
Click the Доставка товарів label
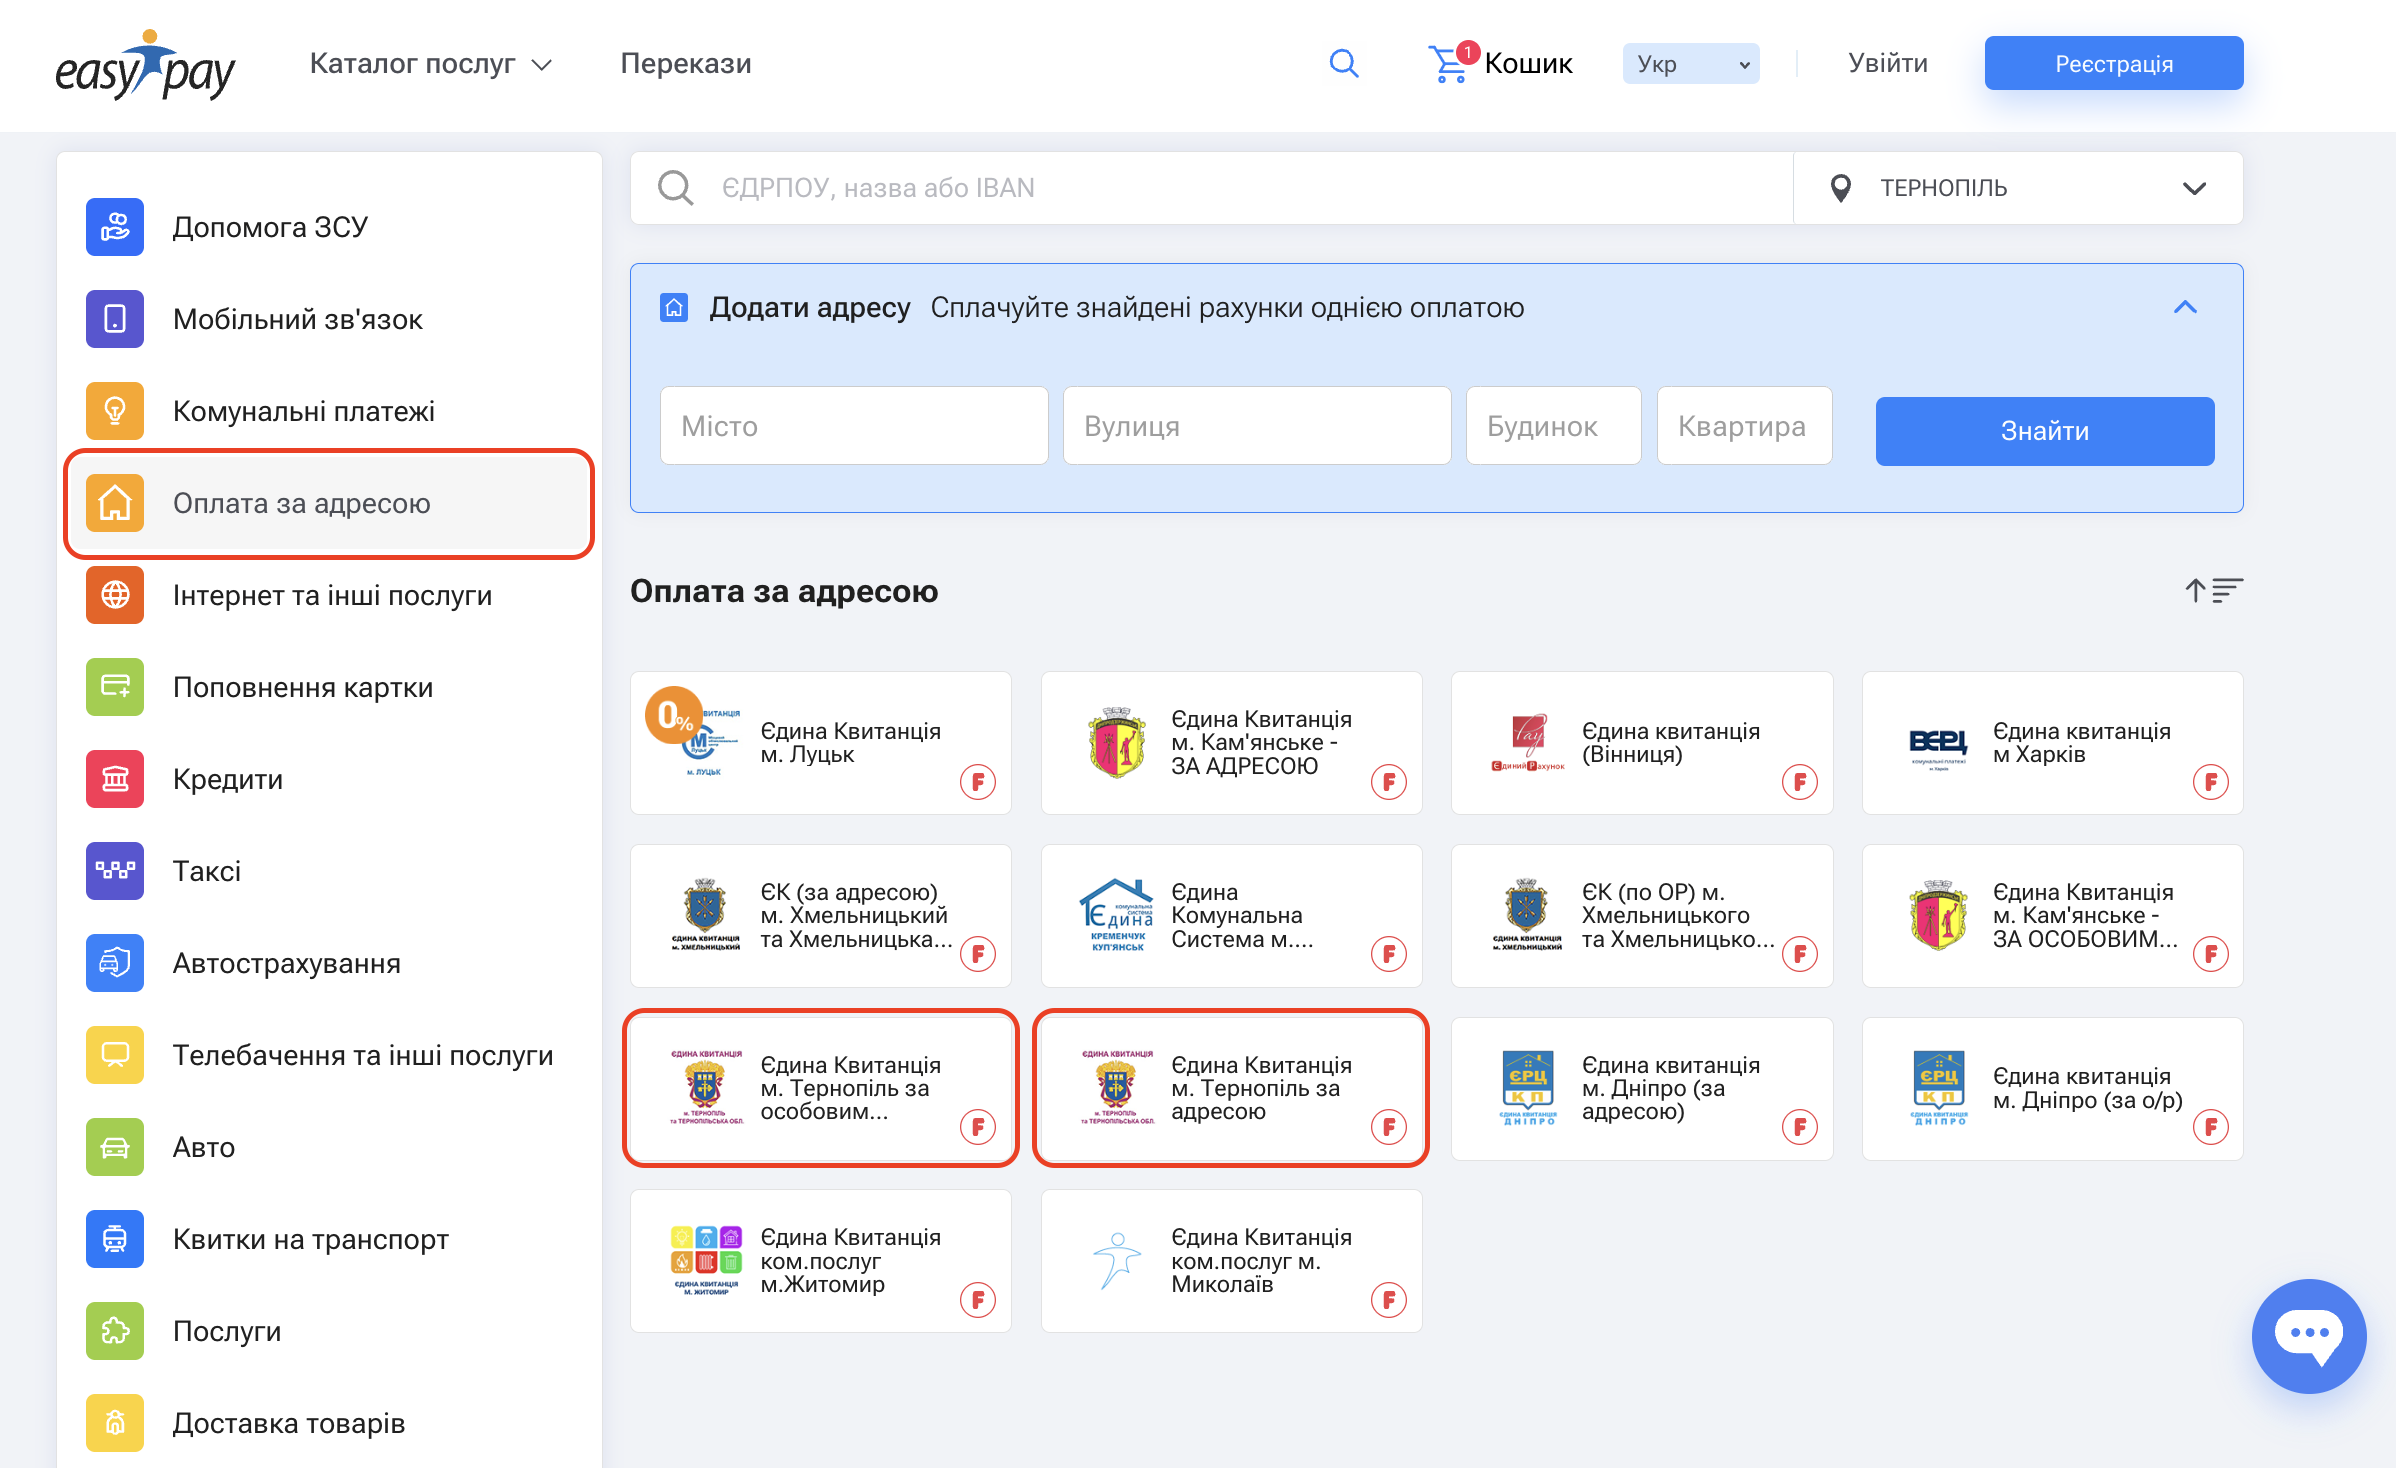[289, 1423]
